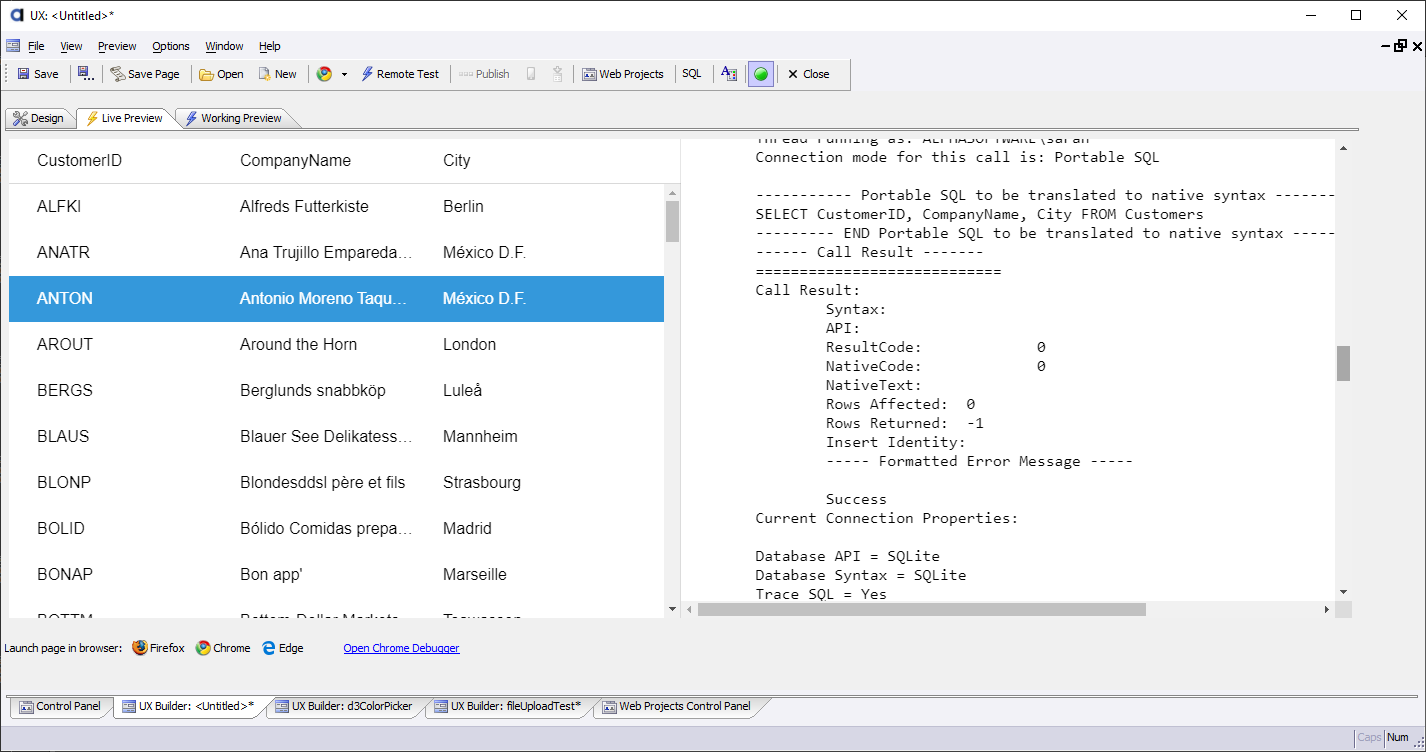The image size is (1426, 752).
Task: Open the Help menu
Action: [270, 46]
